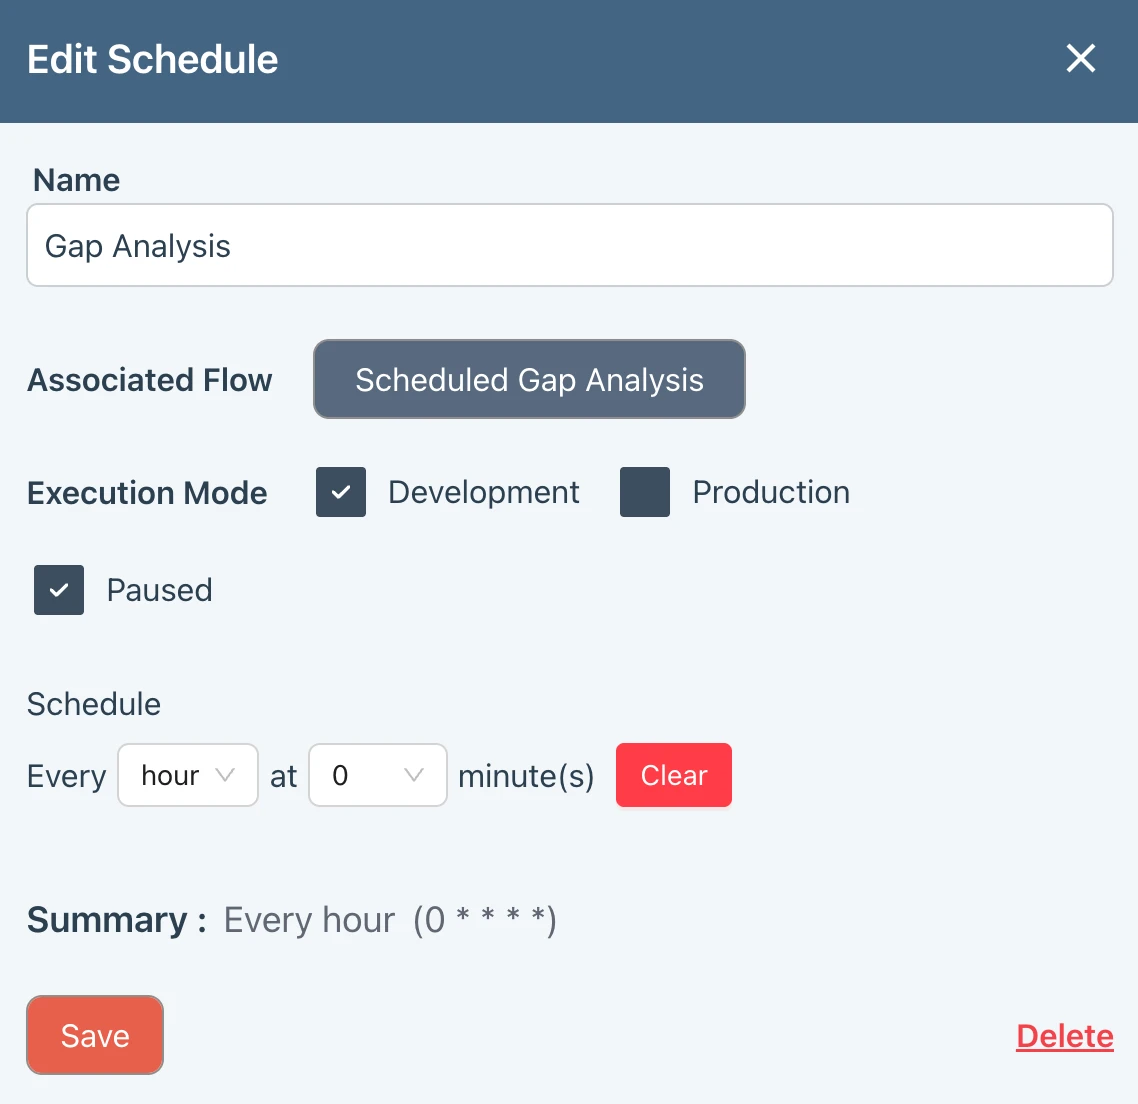Click the Execution Mode label
Image resolution: width=1138 pixels, height=1104 pixels.
tap(147, 493)
